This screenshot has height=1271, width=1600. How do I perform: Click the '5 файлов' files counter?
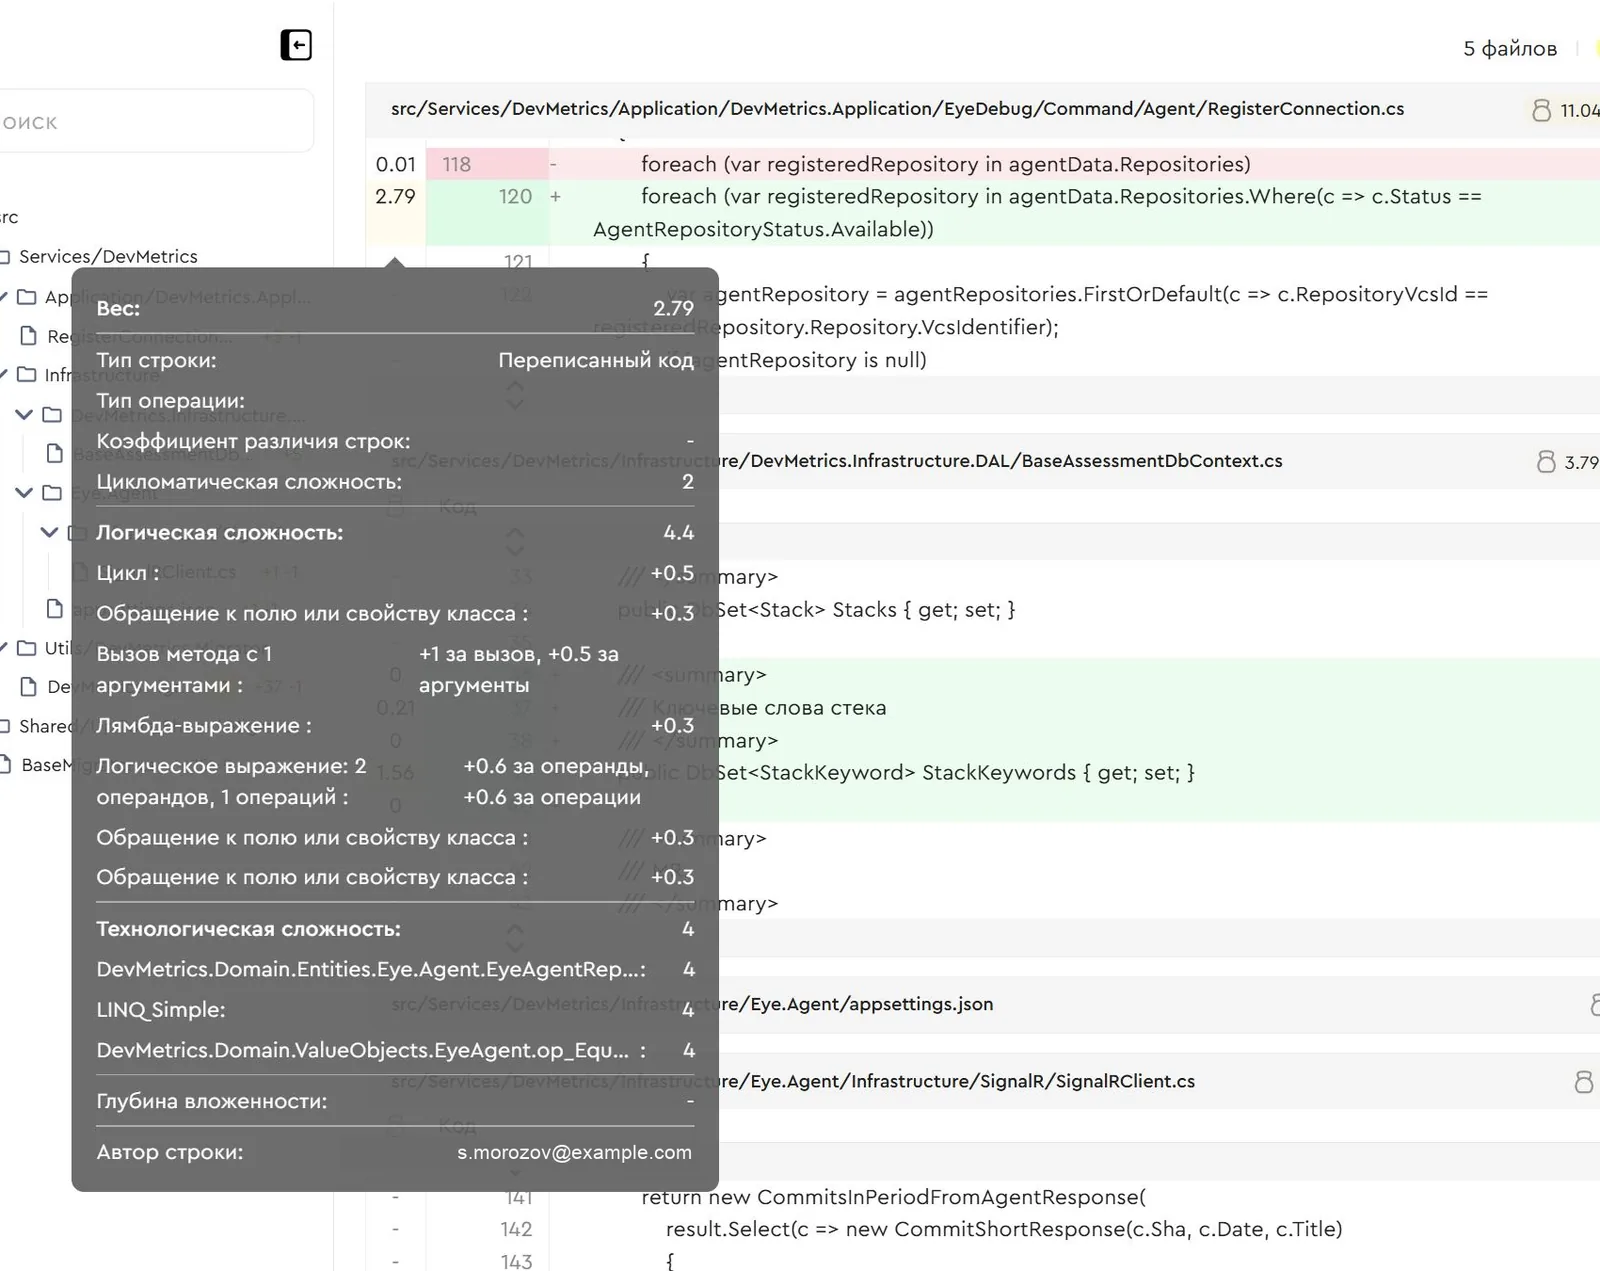pyautogui.click(x=1510, y=49)
